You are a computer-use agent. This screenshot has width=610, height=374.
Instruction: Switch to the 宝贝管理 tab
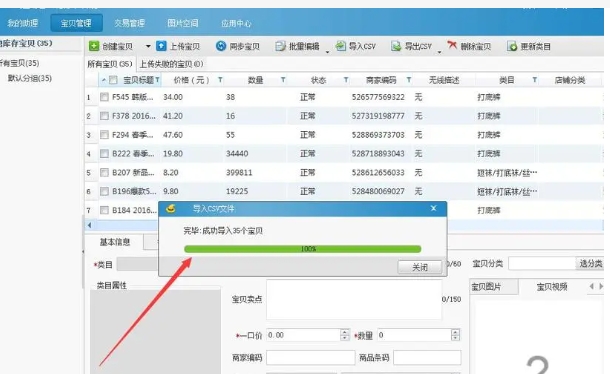76,23
